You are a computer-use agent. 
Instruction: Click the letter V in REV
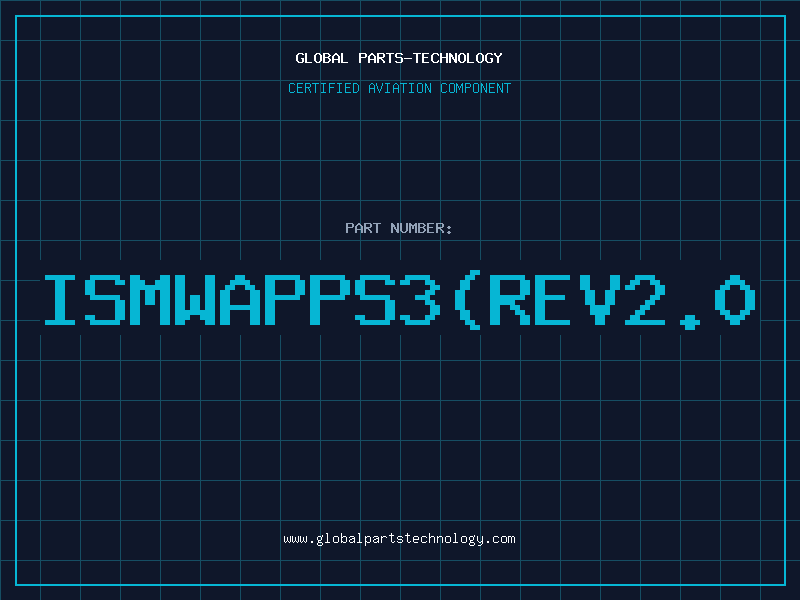point(599,300)
